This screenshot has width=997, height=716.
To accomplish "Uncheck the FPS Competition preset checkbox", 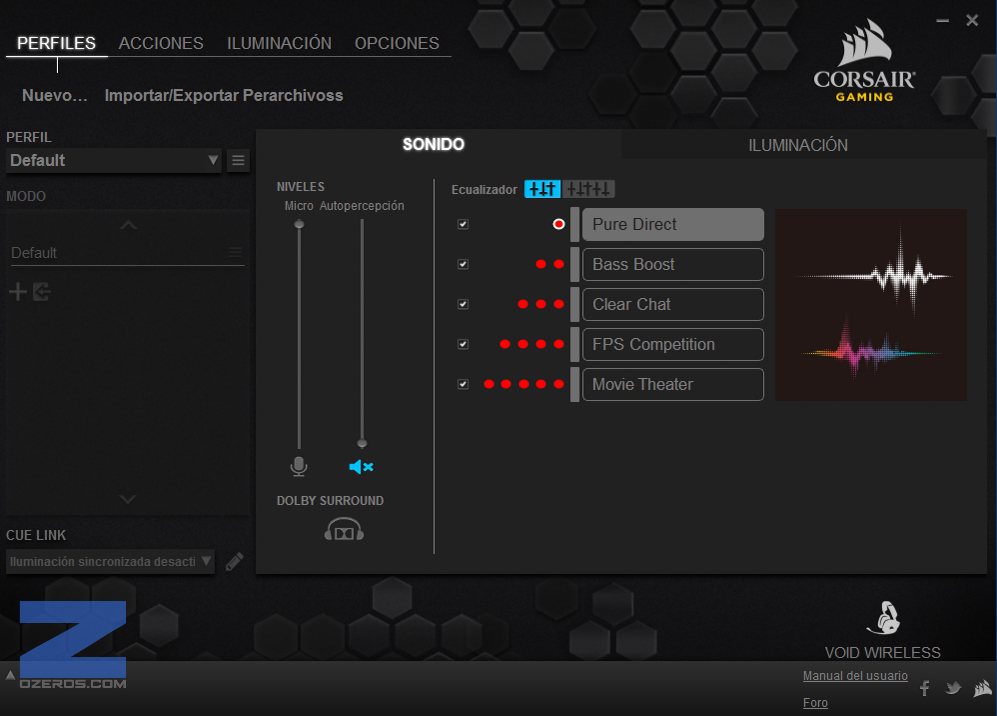I will 463,344.
